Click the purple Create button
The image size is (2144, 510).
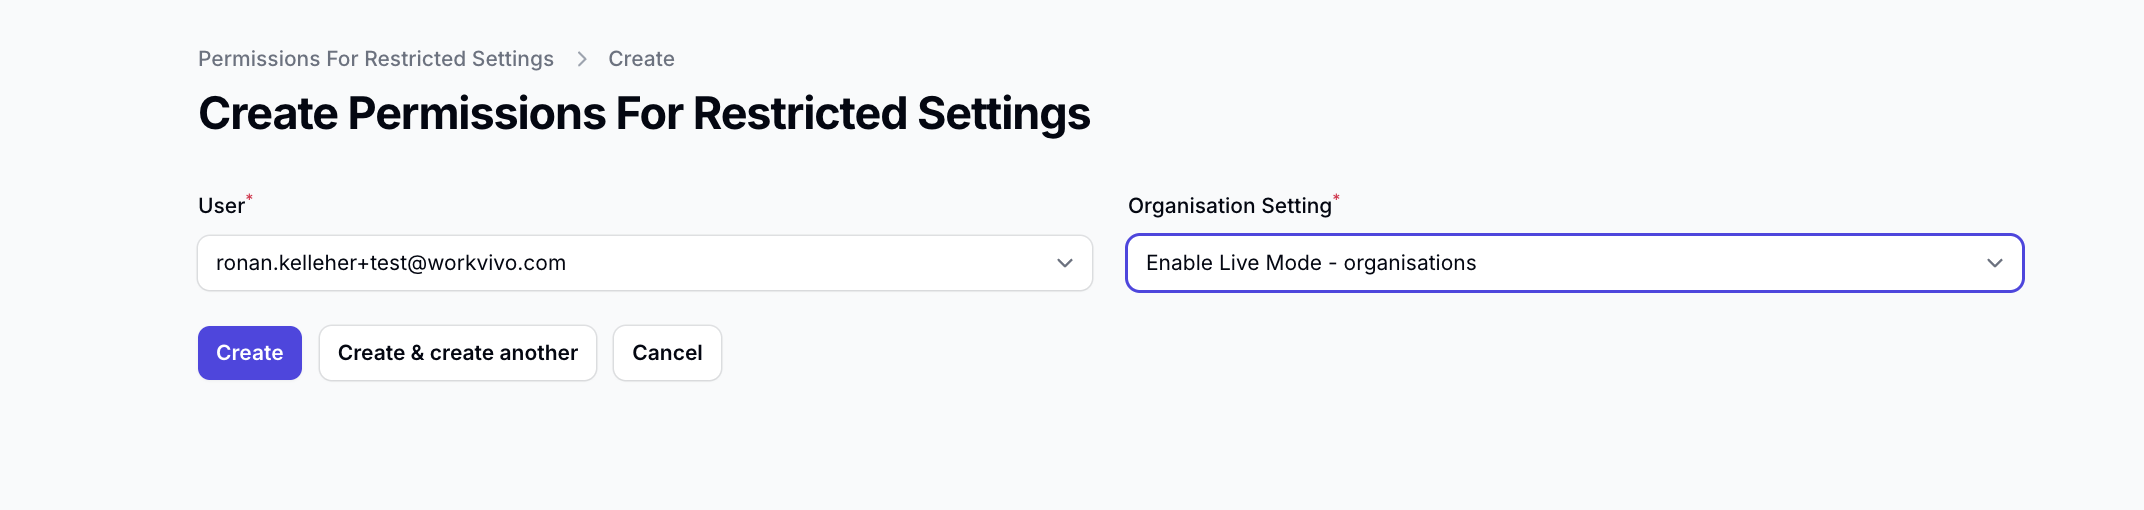tap(250, 353)
